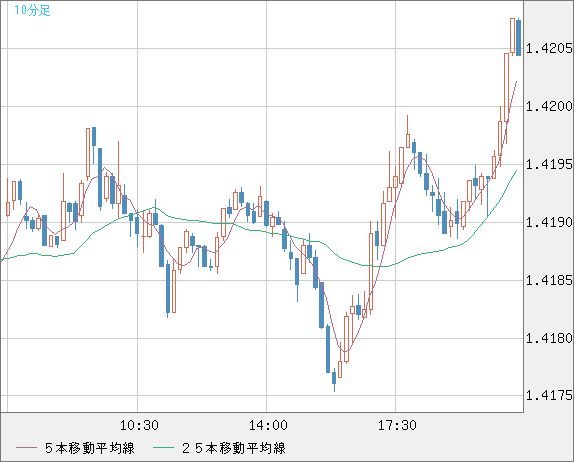Click the 1.4185 price axis label
Screen dimensions: 574x462
[549, 280]
